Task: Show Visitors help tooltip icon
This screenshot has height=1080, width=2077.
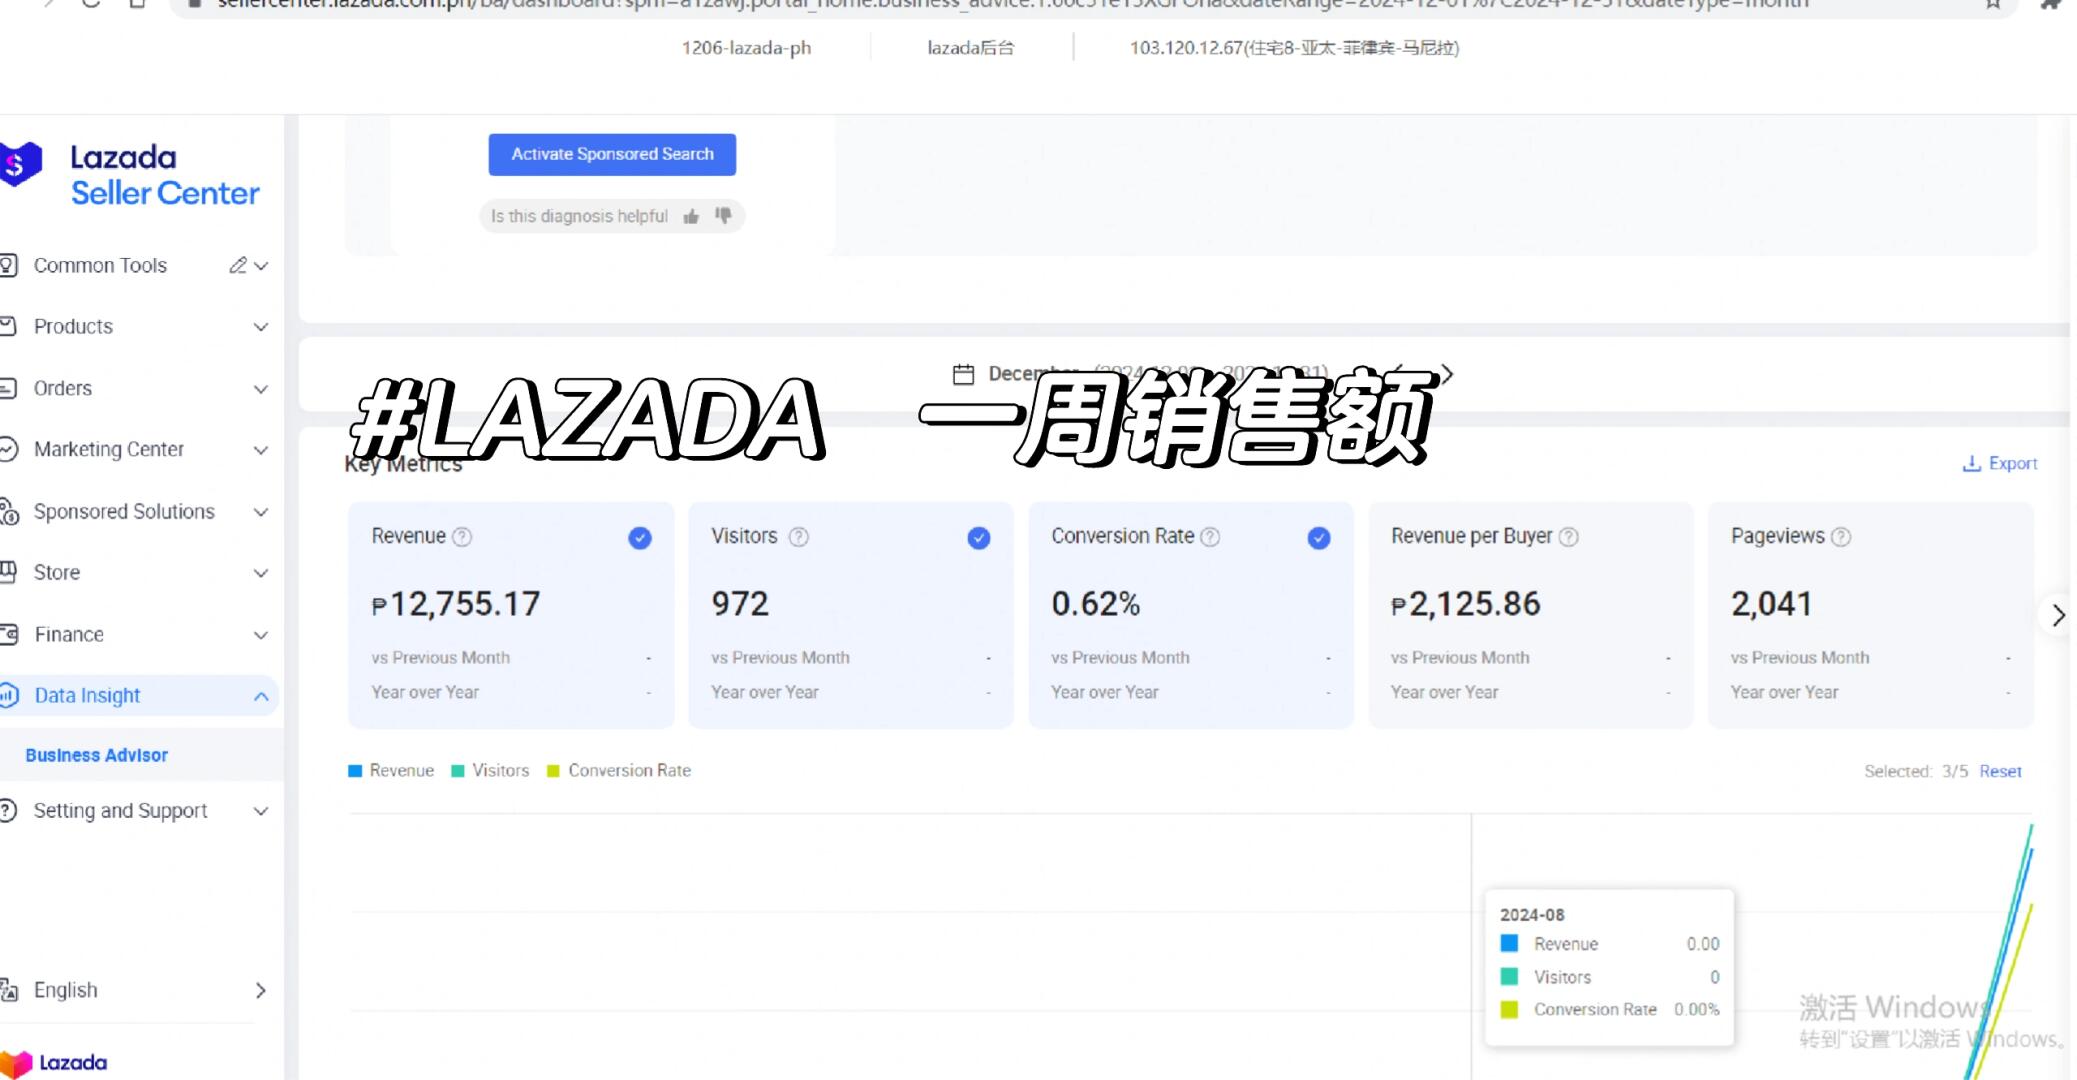Action: coord(798,537)
